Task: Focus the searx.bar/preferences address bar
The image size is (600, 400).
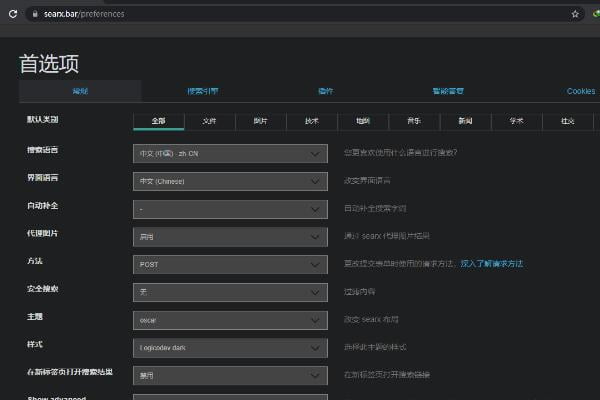Action: click(304, 14)
